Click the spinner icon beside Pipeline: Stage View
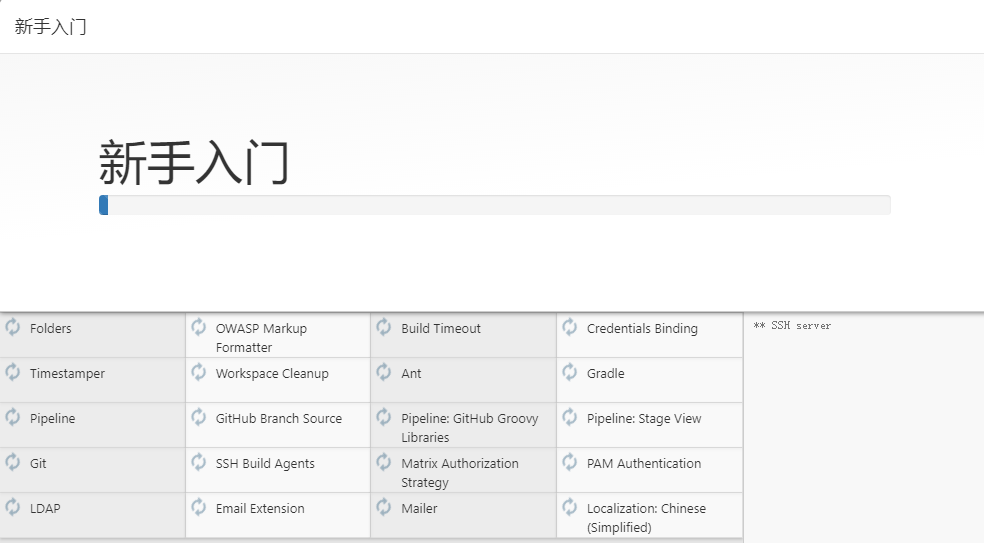 (x=569, y=417)
